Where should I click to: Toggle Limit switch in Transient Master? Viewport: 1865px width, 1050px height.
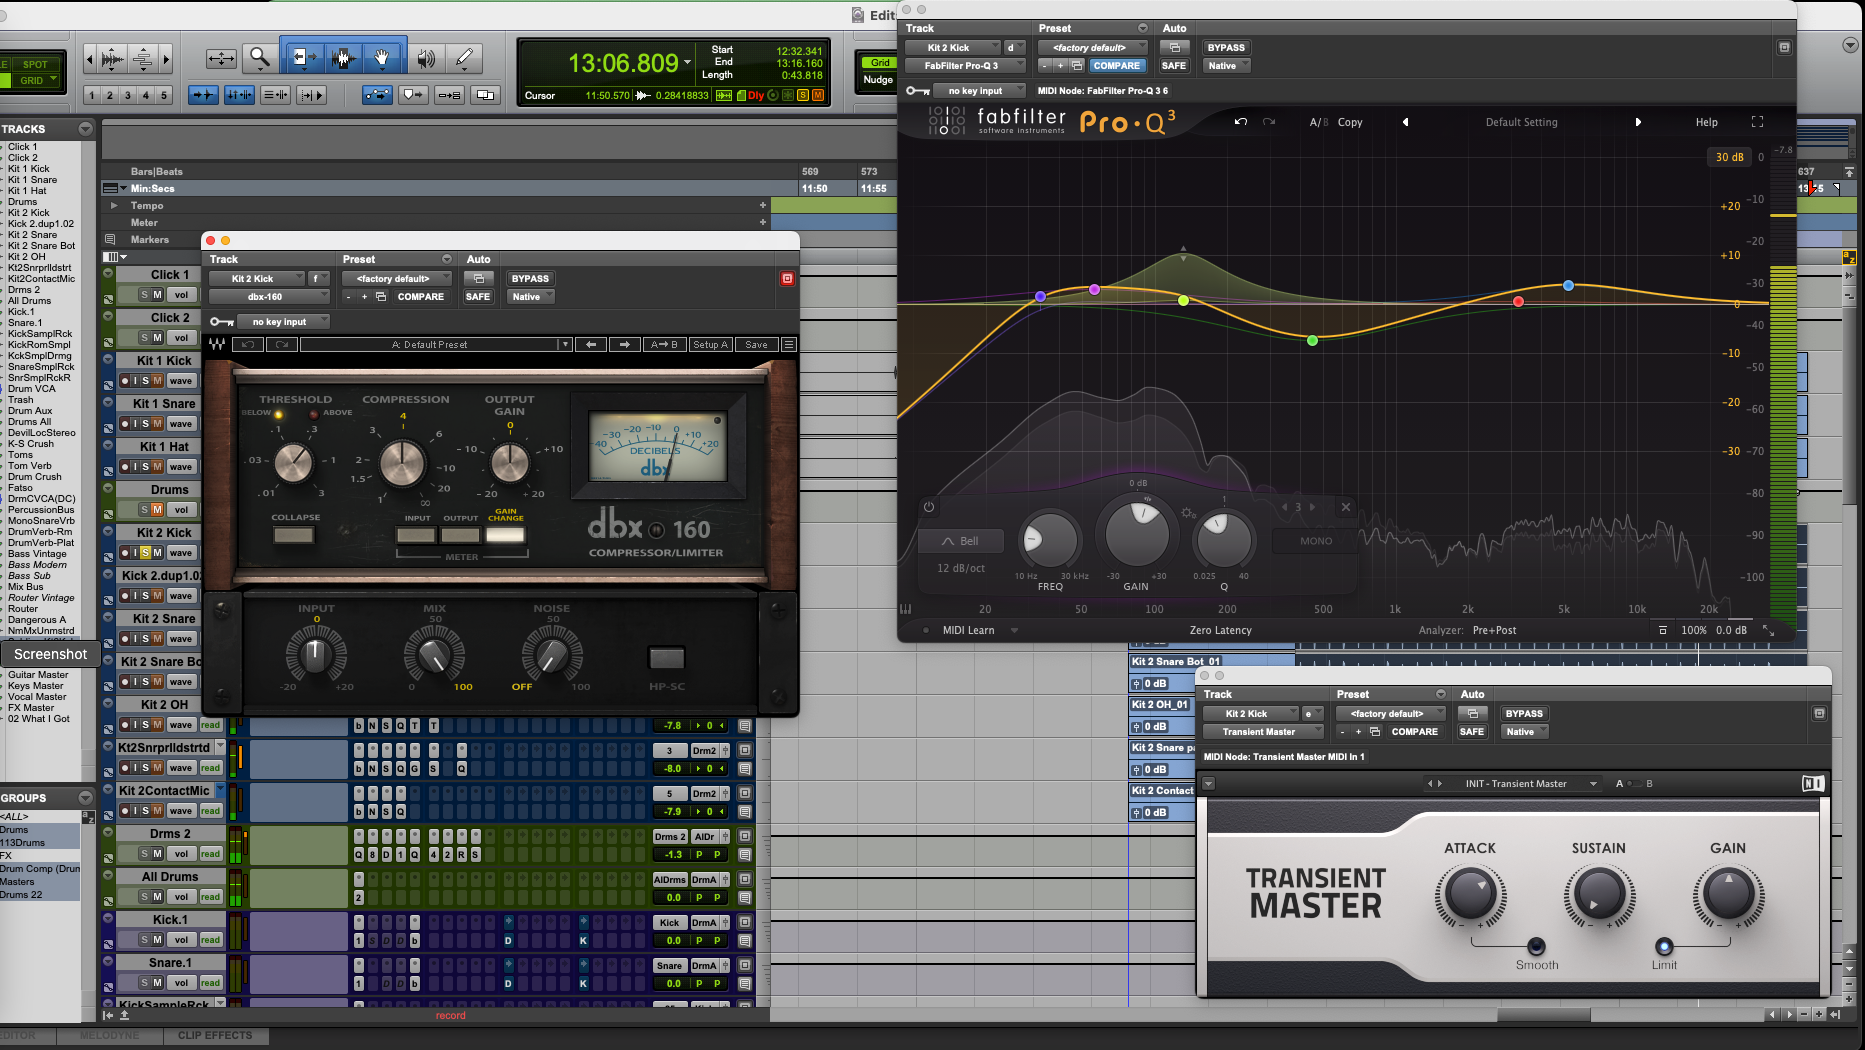(1664, 946)
